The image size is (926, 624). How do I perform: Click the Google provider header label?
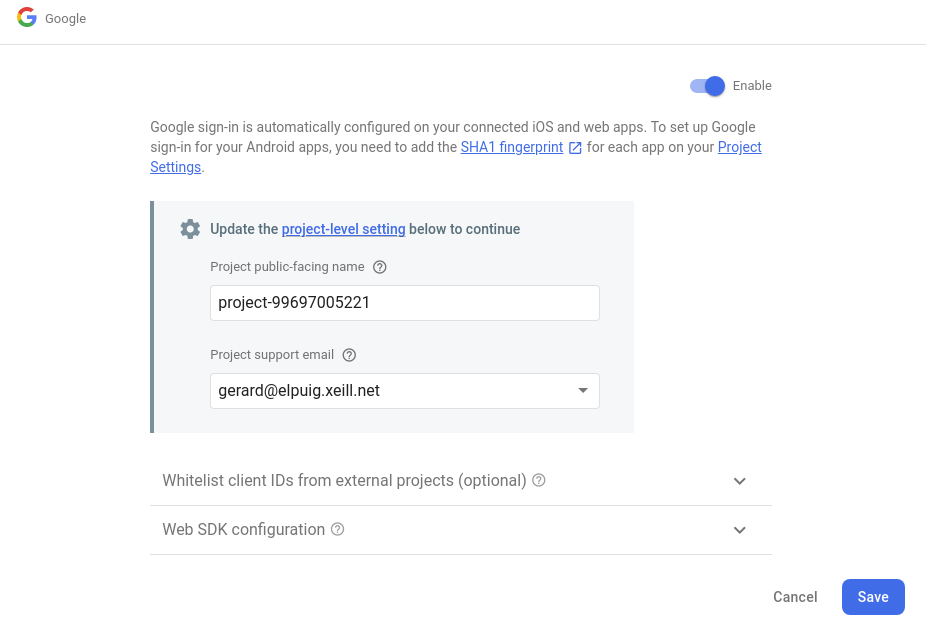[x=66, y=19]
